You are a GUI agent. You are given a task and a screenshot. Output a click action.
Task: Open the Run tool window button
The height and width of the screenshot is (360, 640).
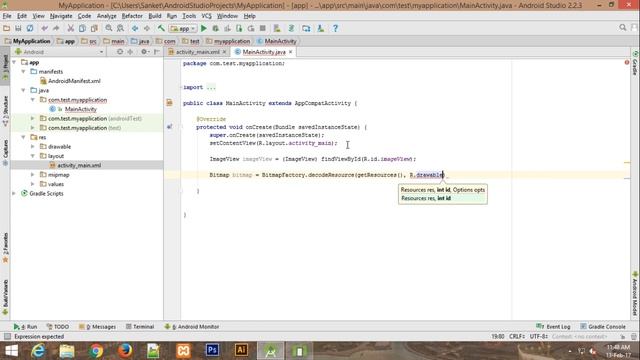click(x=25, y=327)
